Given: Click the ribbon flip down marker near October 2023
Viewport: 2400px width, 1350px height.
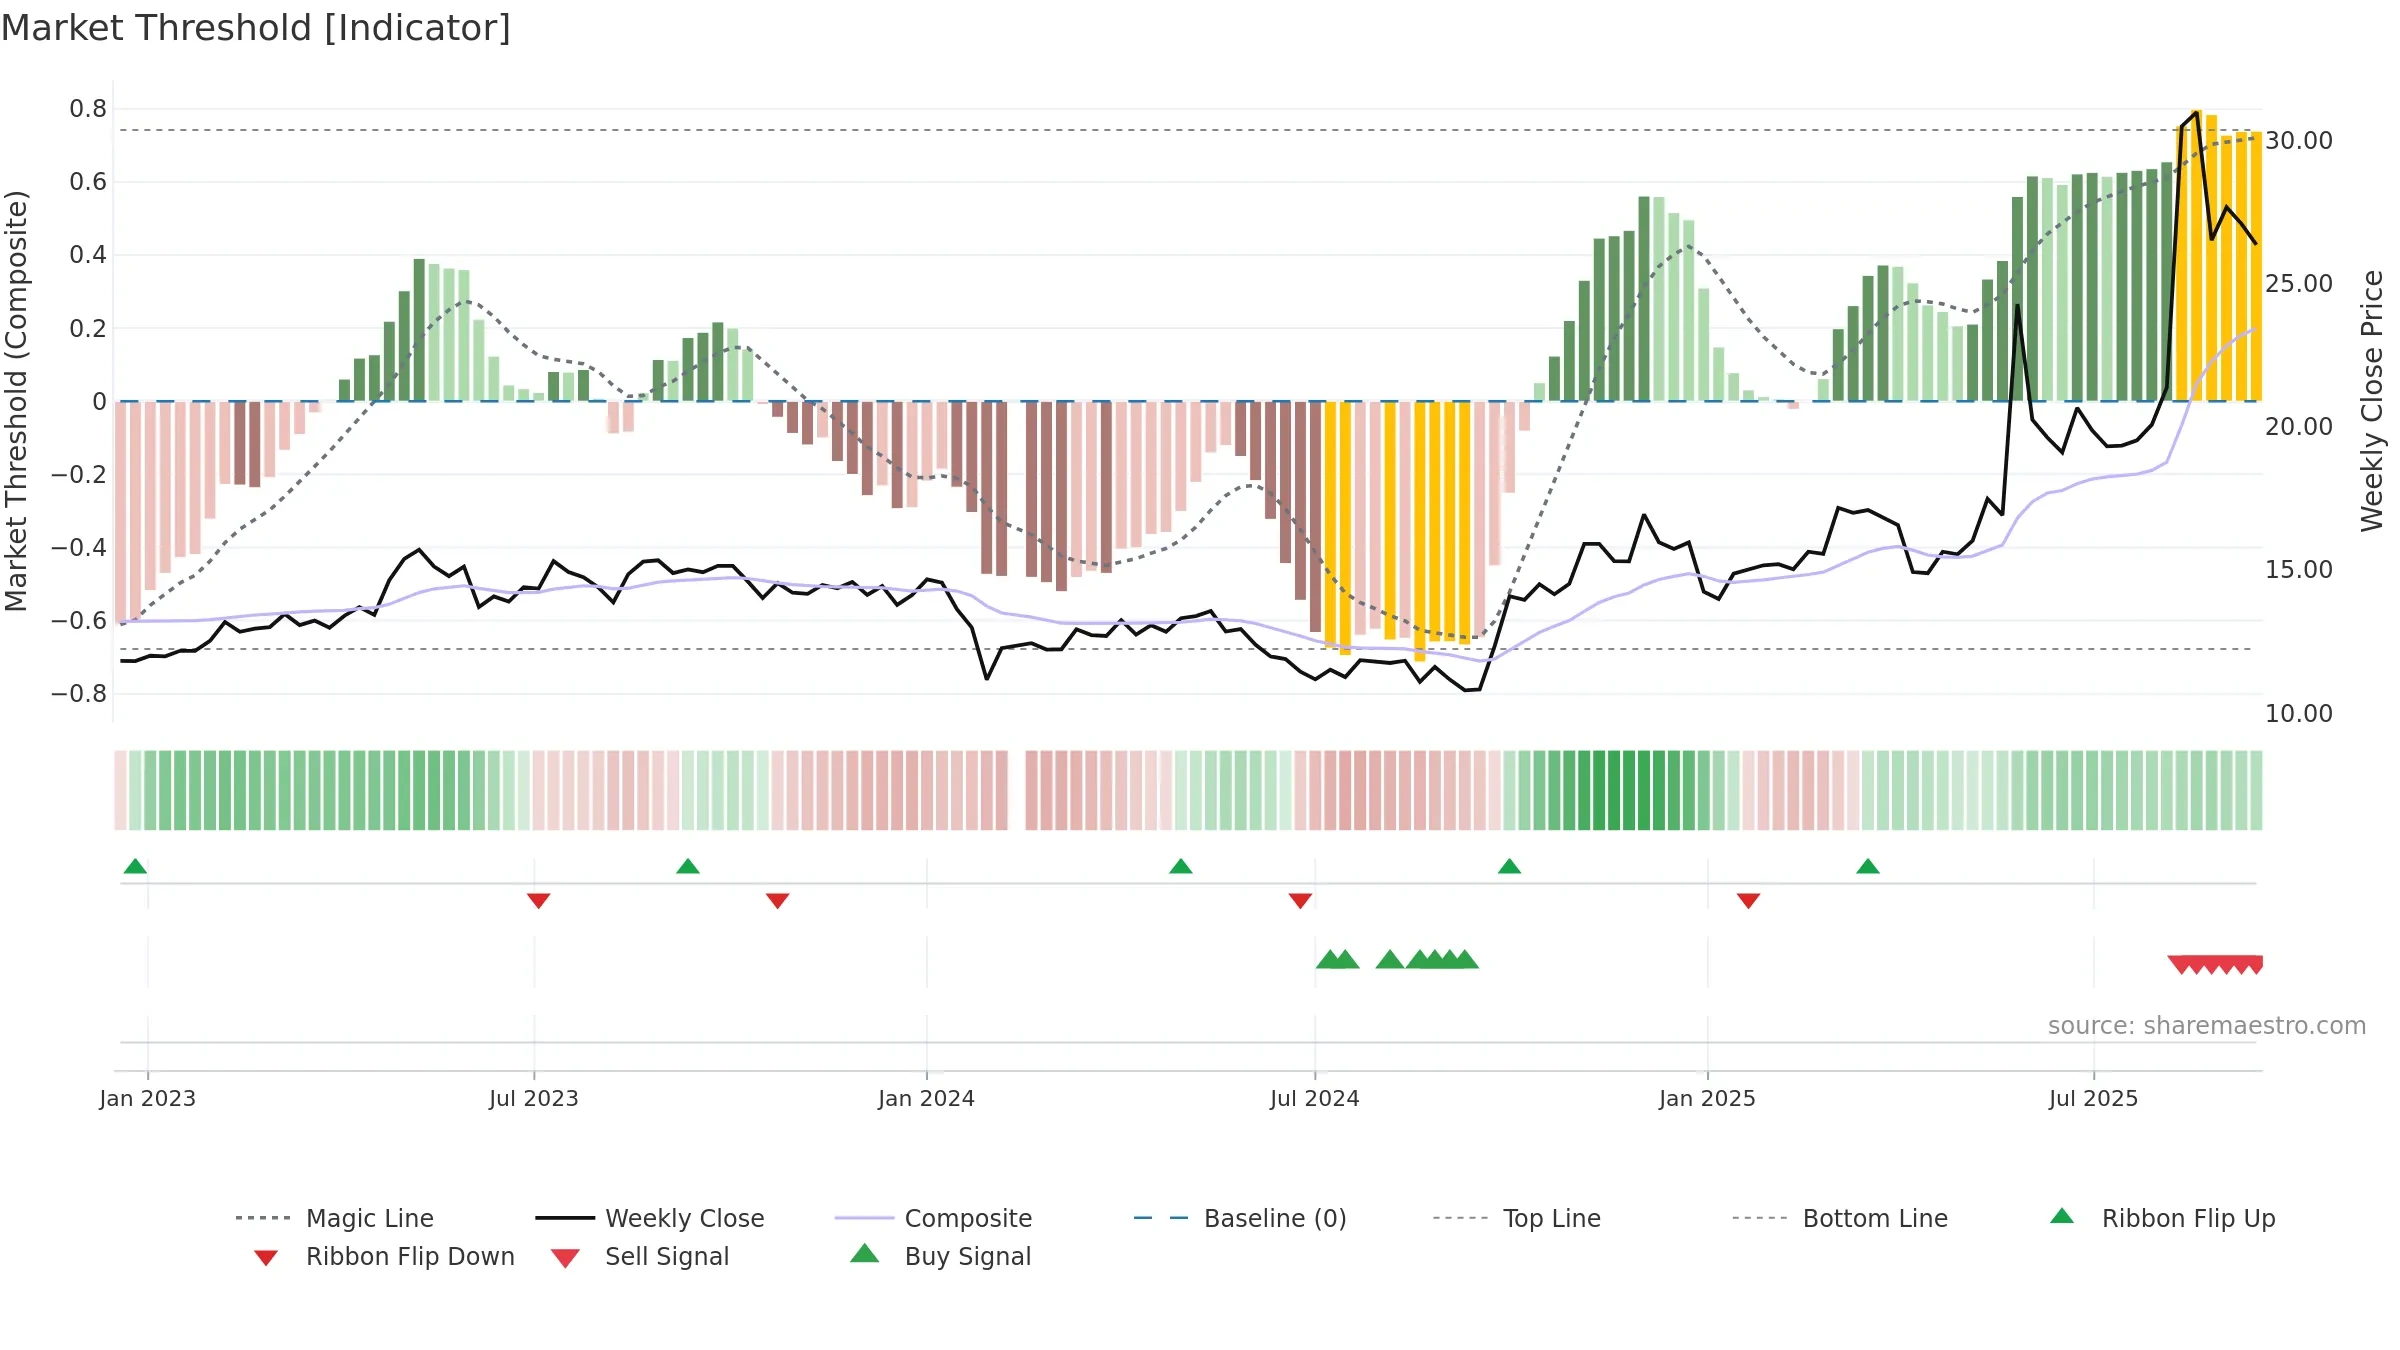Looking at the screenshot, I should point(777,901).
